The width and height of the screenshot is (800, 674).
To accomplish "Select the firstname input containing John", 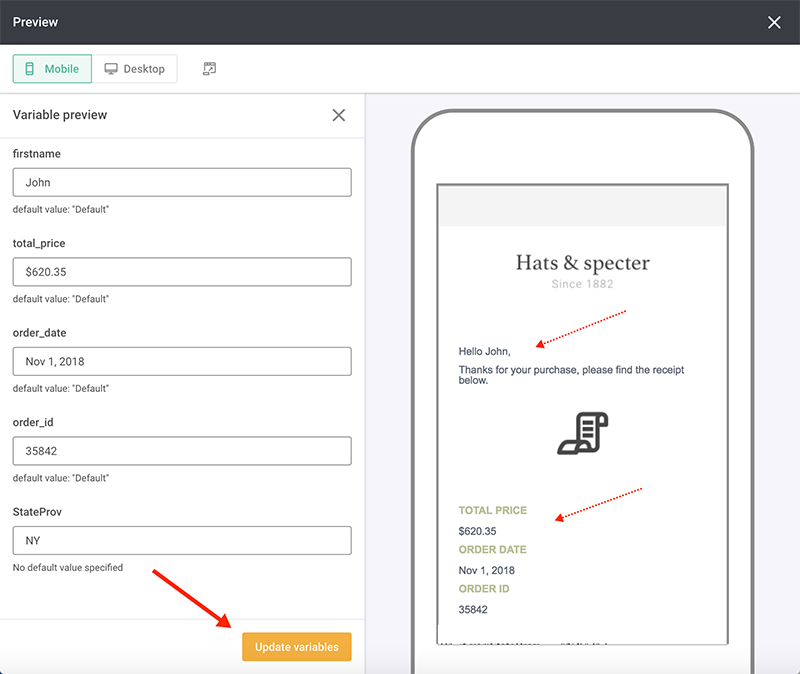I will click(x=181, y=182).
